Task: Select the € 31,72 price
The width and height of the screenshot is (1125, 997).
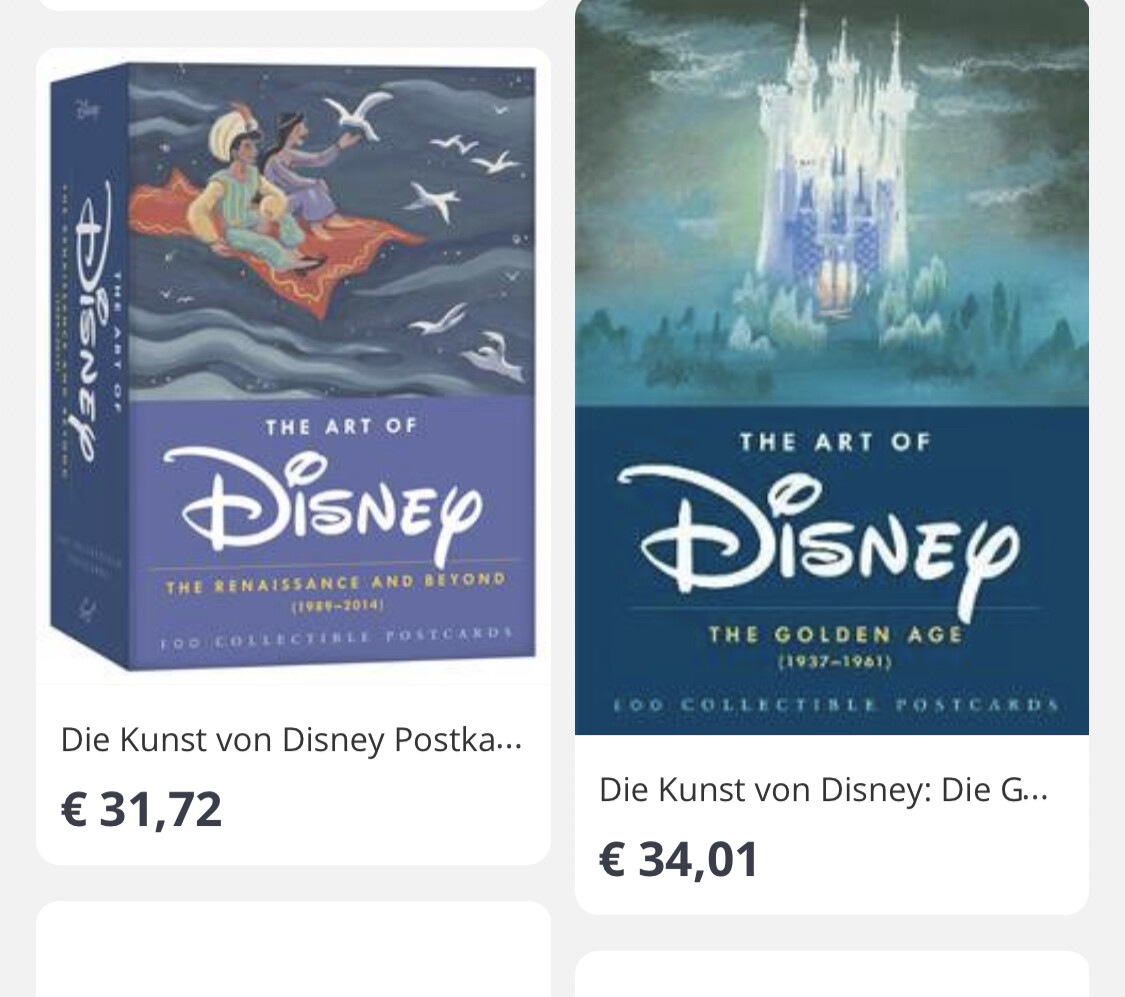Action: click(x=141, y=809)
